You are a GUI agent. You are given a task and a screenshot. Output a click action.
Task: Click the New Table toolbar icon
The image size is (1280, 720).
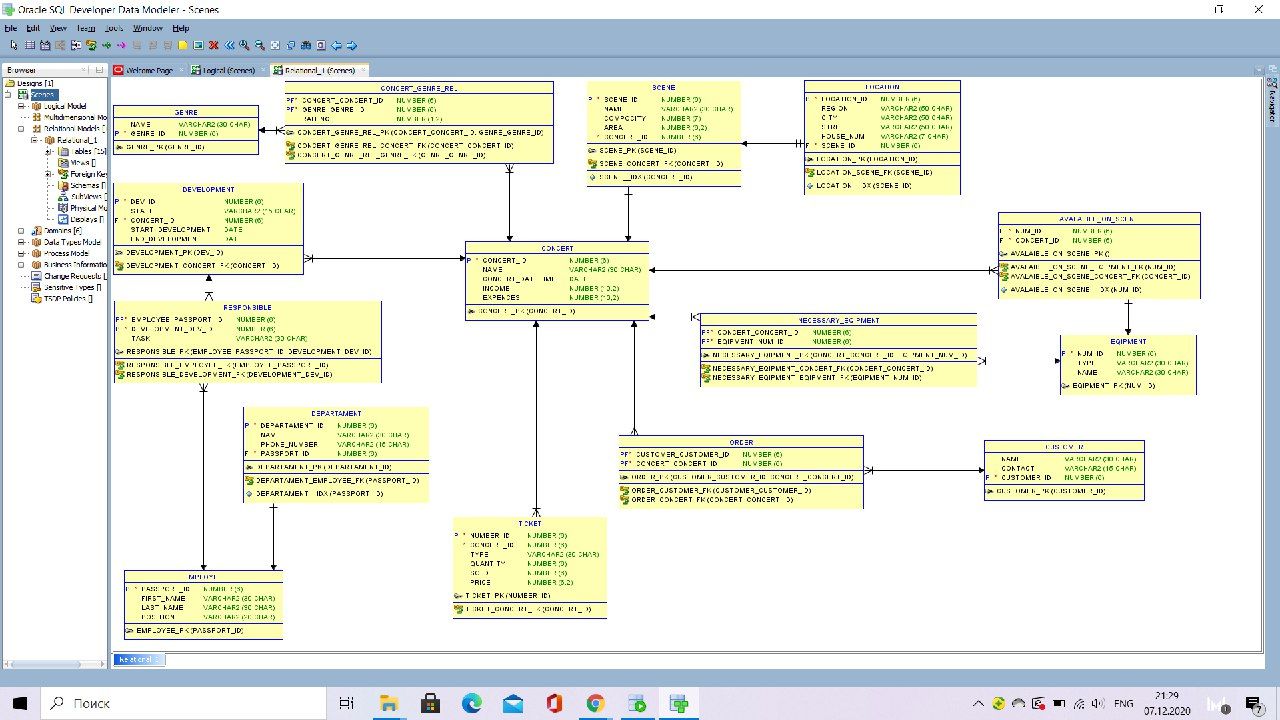(30, 45)
